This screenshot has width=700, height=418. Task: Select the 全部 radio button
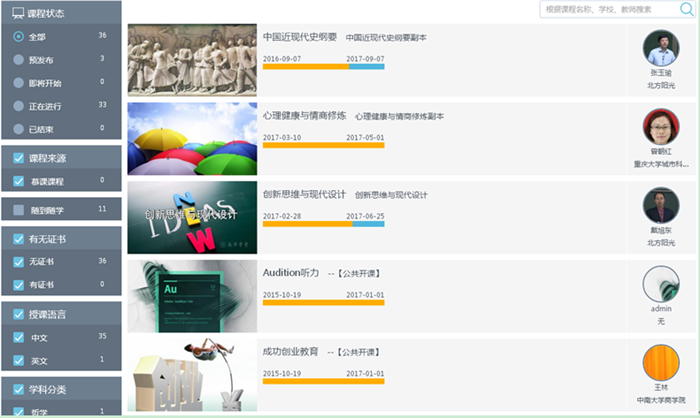[x=18, y=37]
